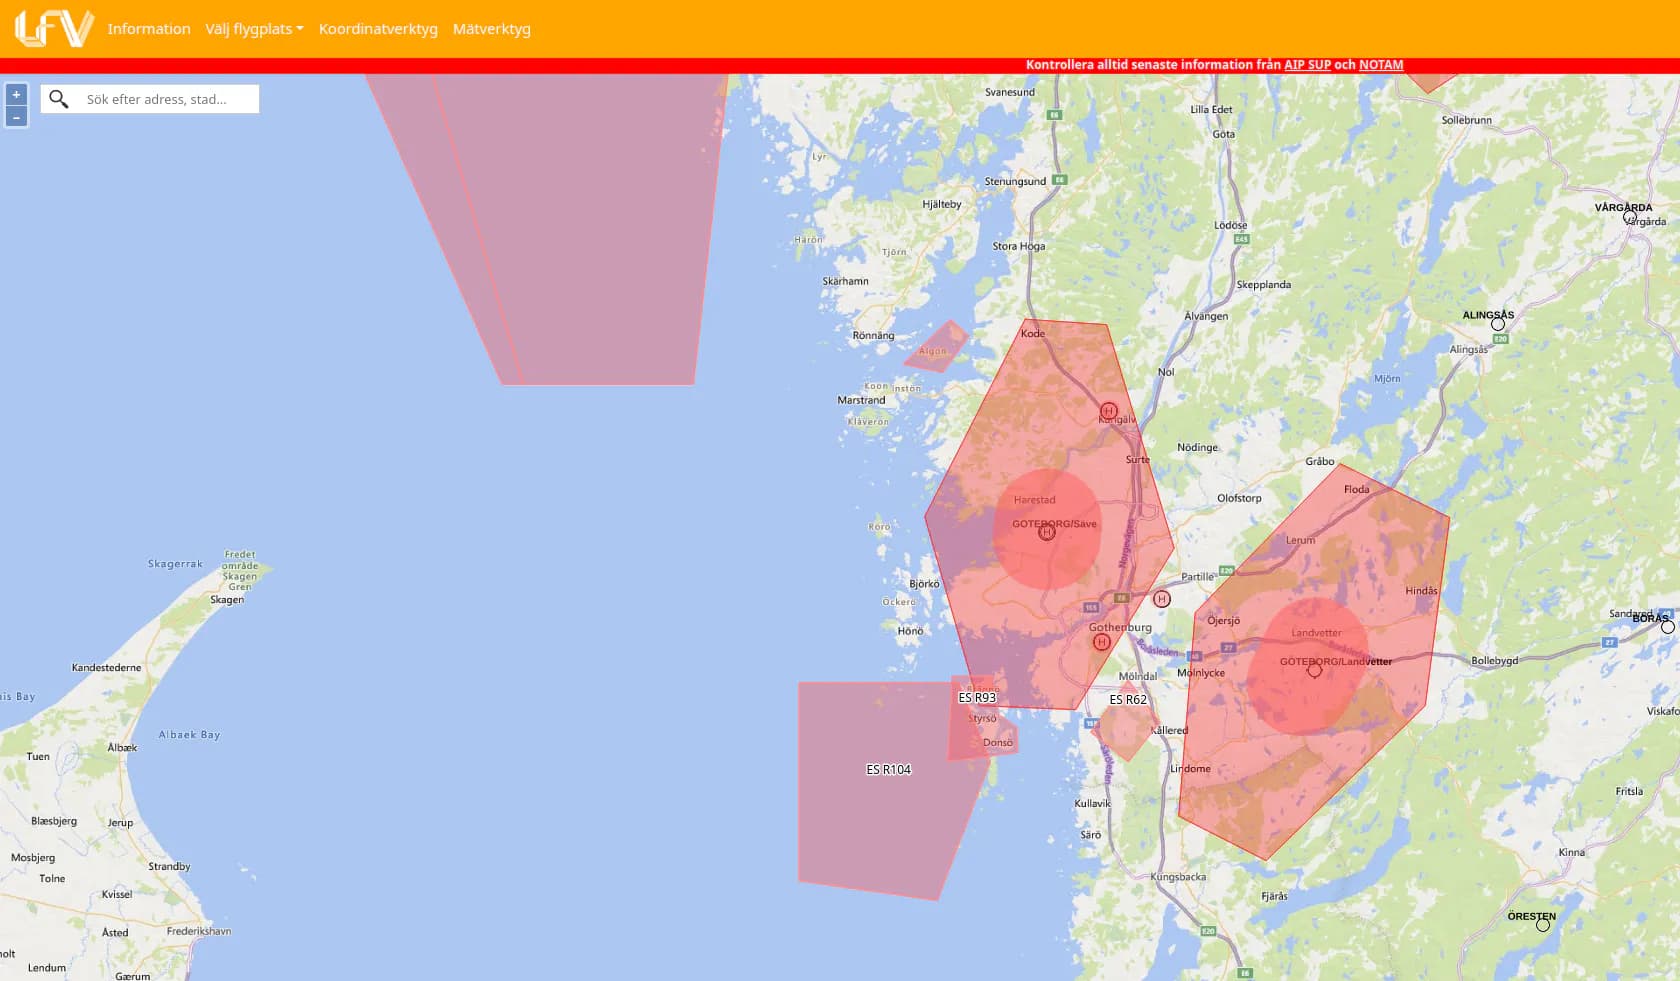This screenshot has width=1680, height=981.
Task: Open the Information menu
Action: (149, 29)
